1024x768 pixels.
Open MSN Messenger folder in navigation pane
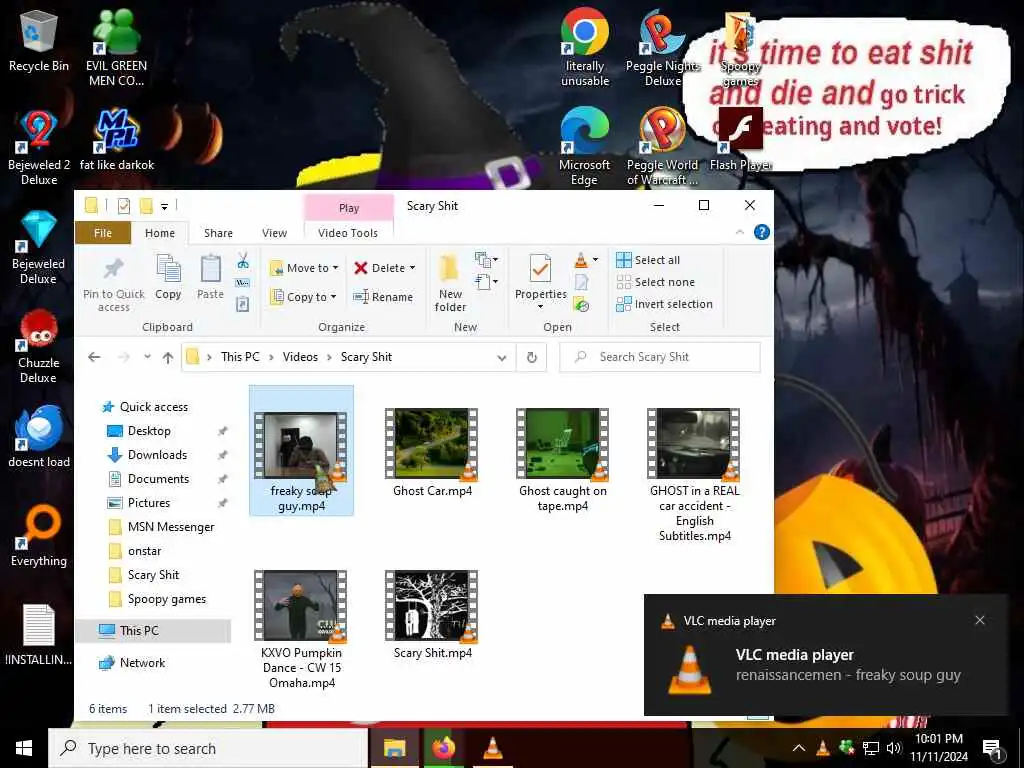[x=171, y=527]
